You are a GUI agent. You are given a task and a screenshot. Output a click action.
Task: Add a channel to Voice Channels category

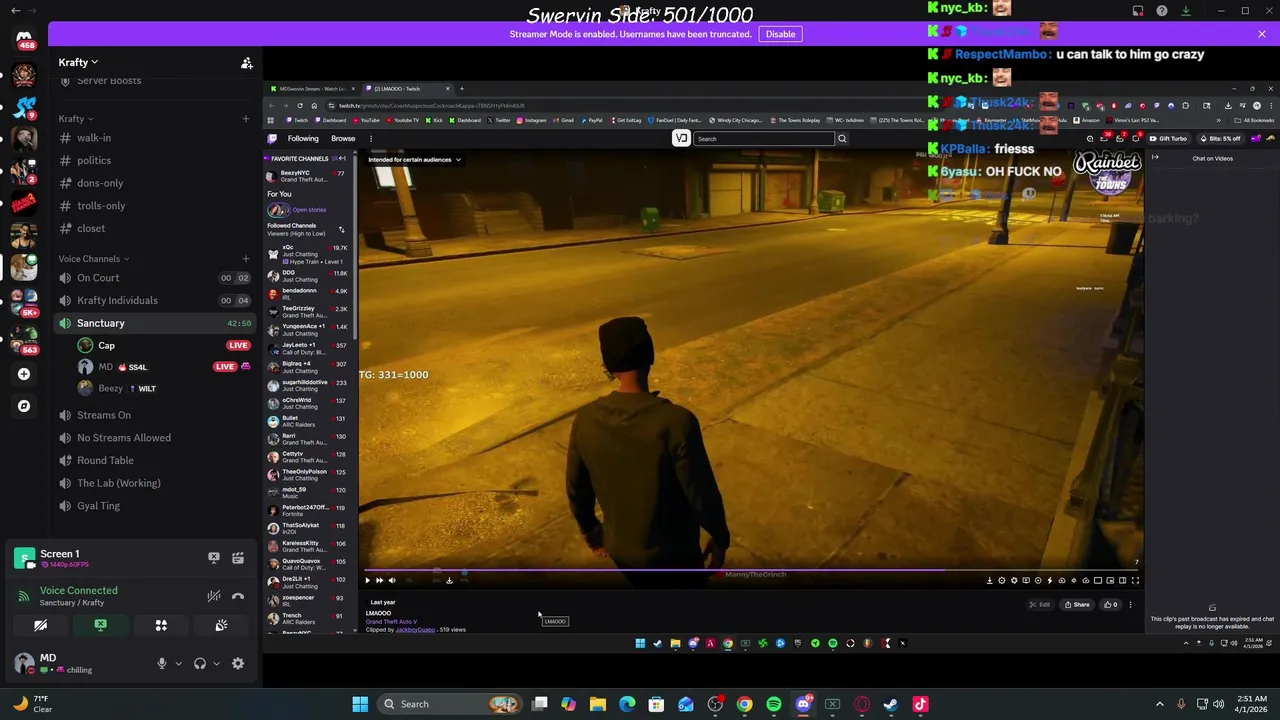[246, 259]
